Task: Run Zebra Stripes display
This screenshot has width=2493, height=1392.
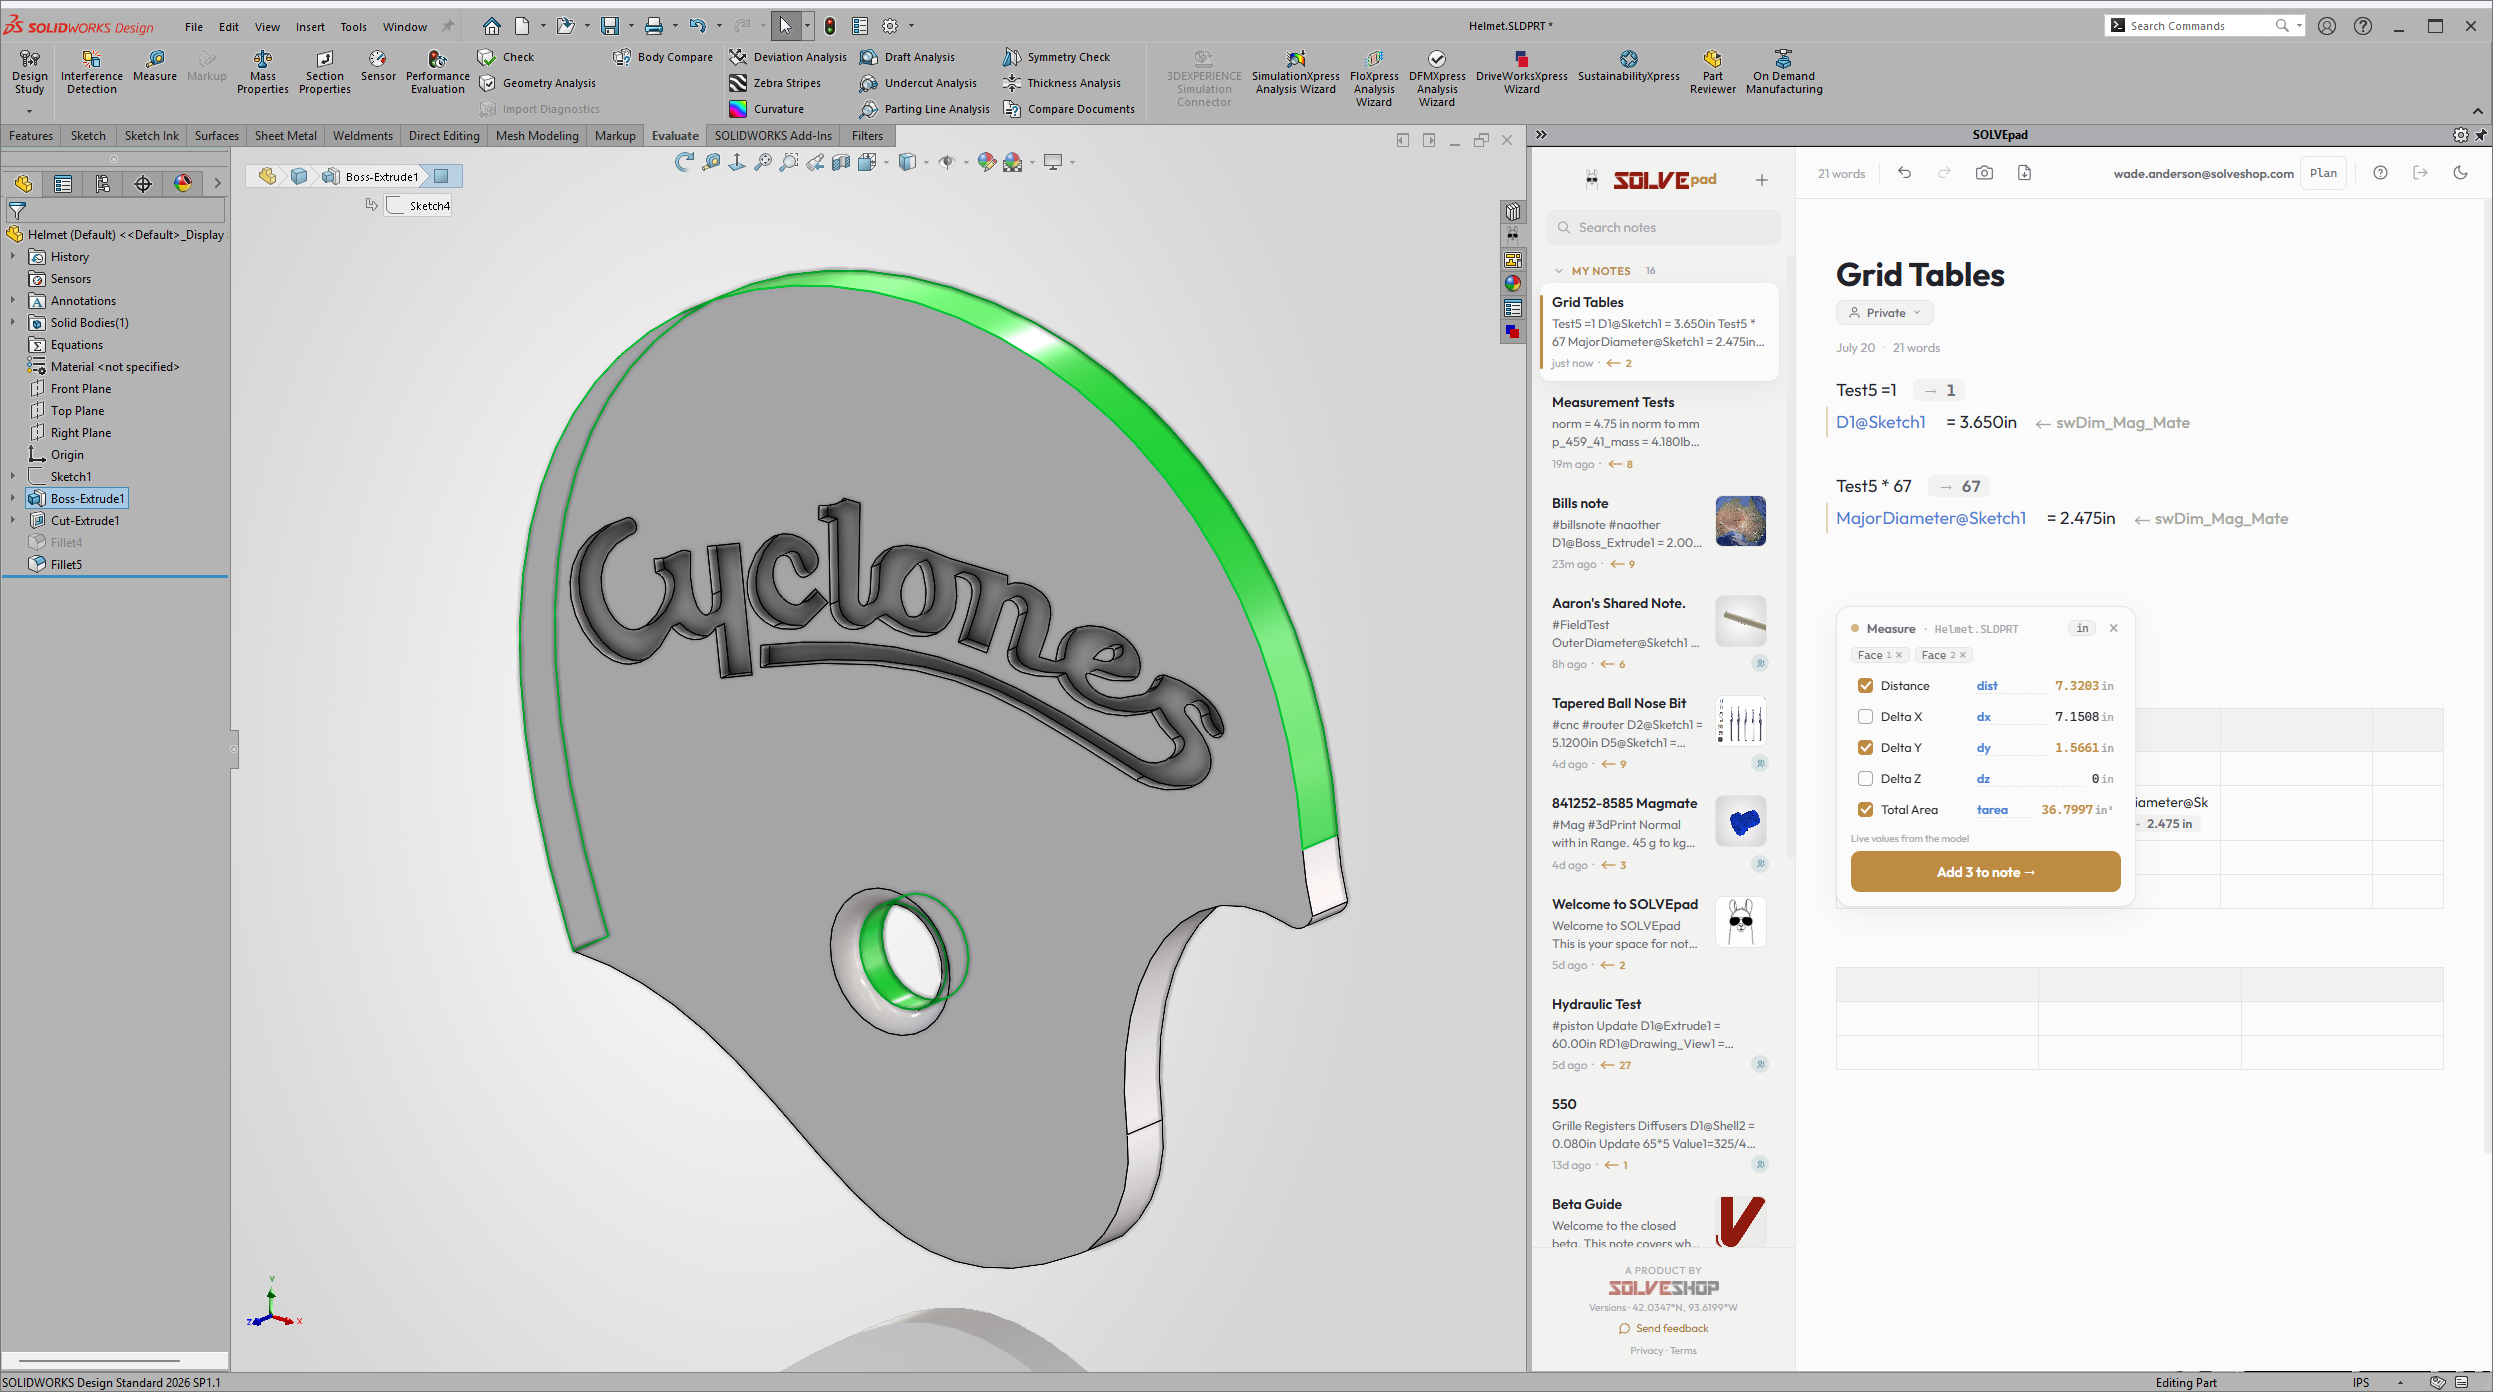Action: point(775,83)
